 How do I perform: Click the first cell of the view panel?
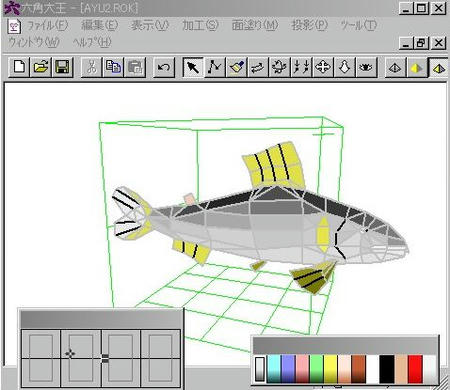click(41, 358)
